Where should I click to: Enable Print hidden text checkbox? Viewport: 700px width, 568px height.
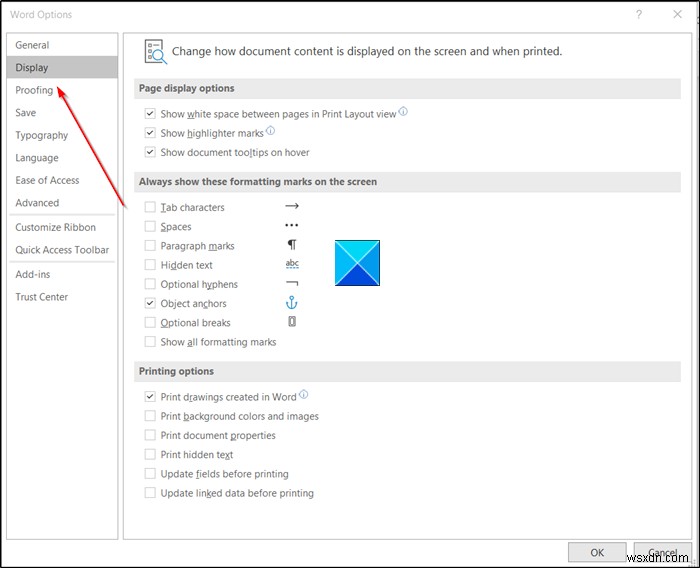pyautogui.click(x=150, y=454)
